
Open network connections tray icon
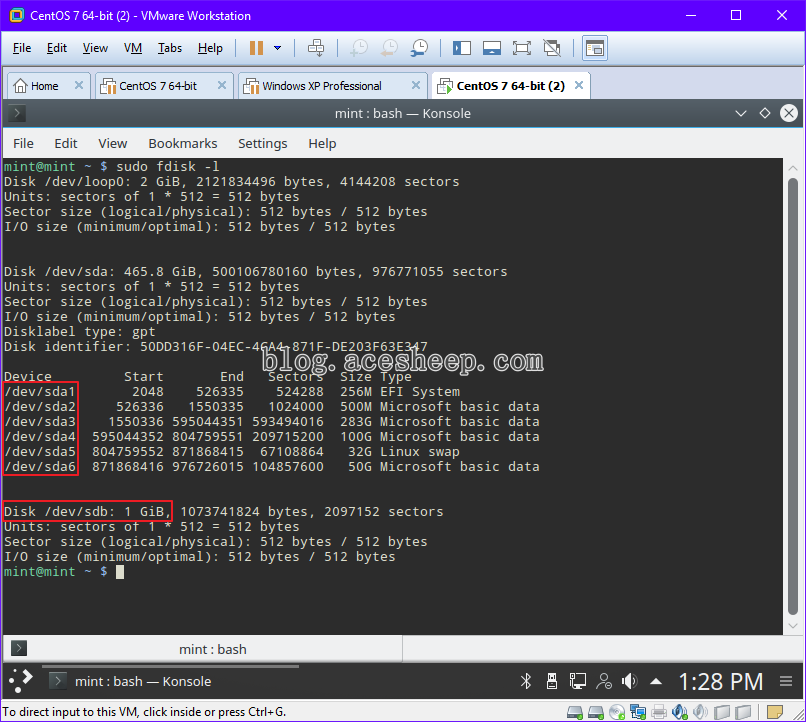[x=578, y=681]
